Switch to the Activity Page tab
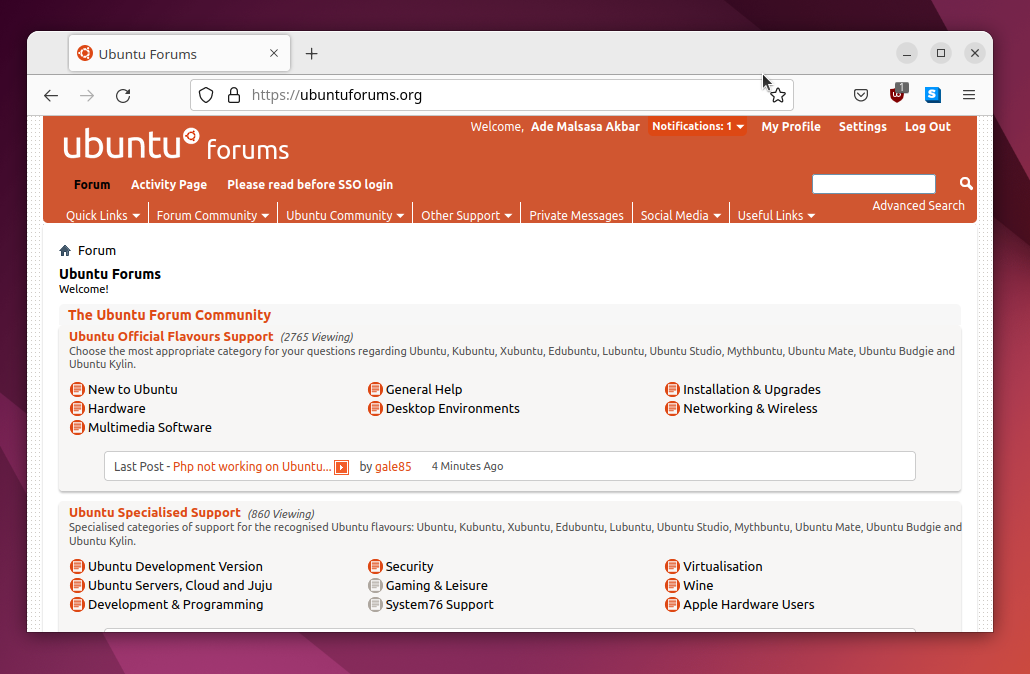Screen dimensions: 1030x674 tap(169, 185)
